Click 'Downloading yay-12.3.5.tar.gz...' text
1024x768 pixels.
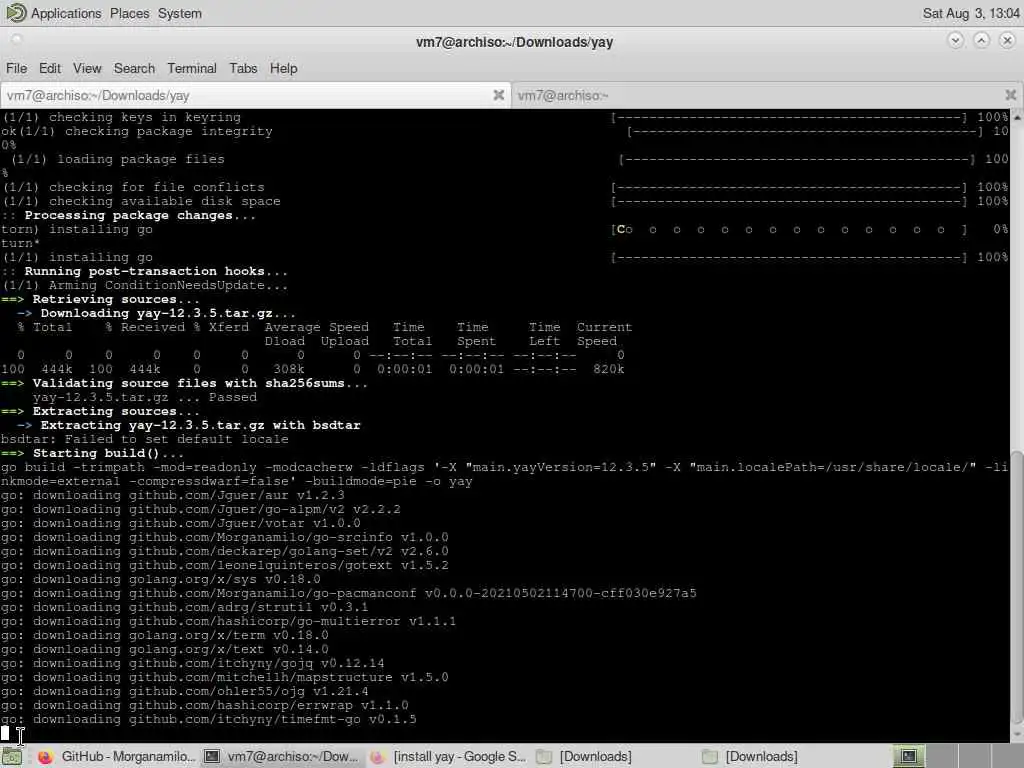point(168,313)
